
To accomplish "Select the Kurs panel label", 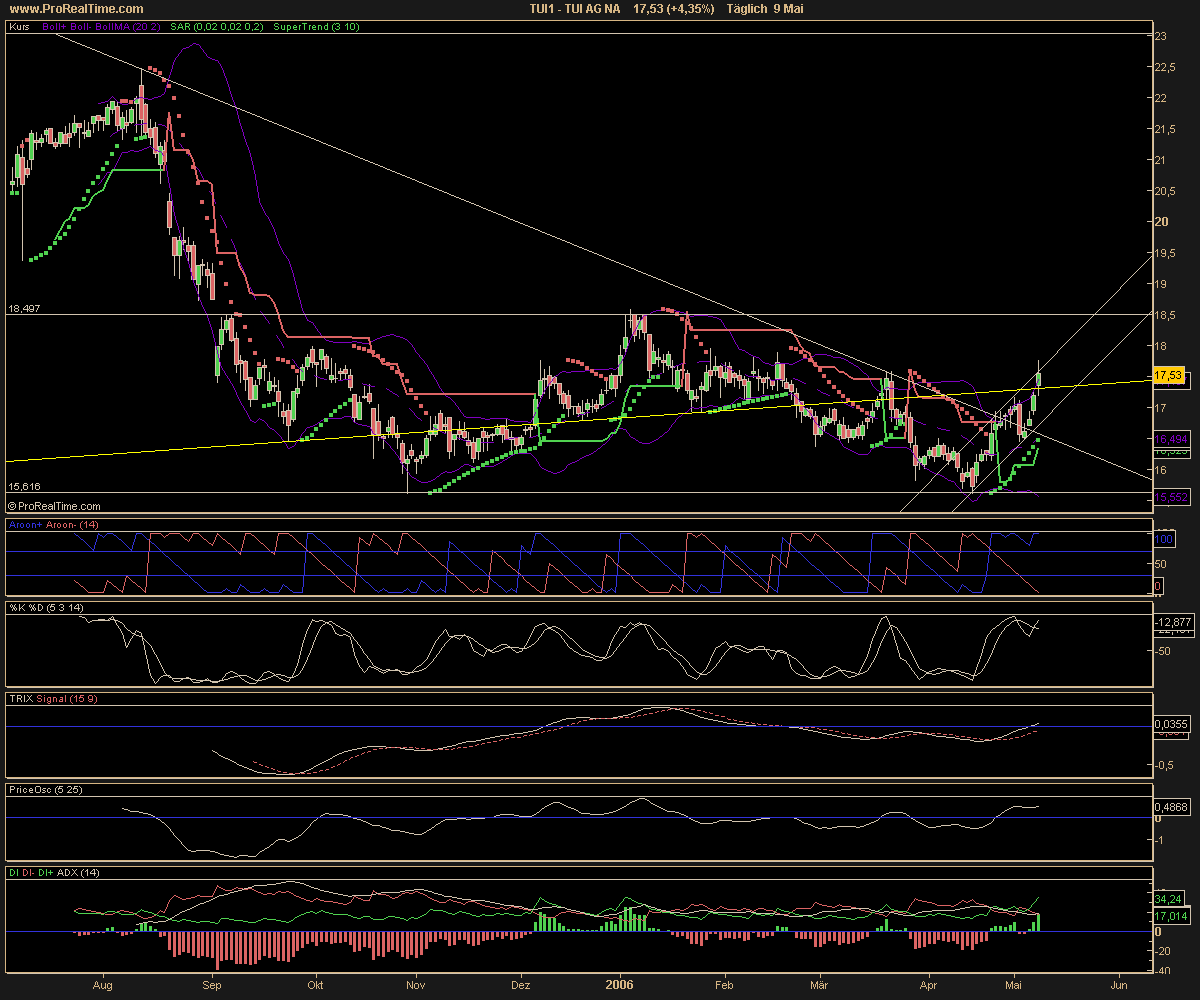I will [19, 27].
